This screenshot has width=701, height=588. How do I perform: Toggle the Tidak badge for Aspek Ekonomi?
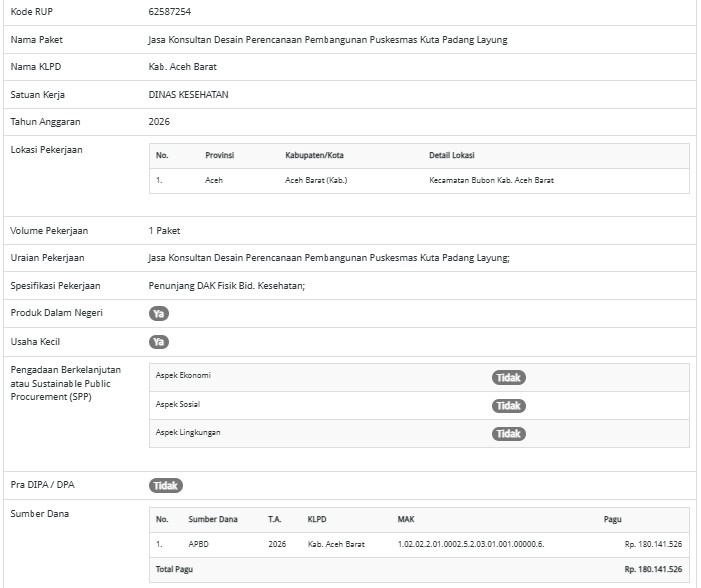point(508,377)
